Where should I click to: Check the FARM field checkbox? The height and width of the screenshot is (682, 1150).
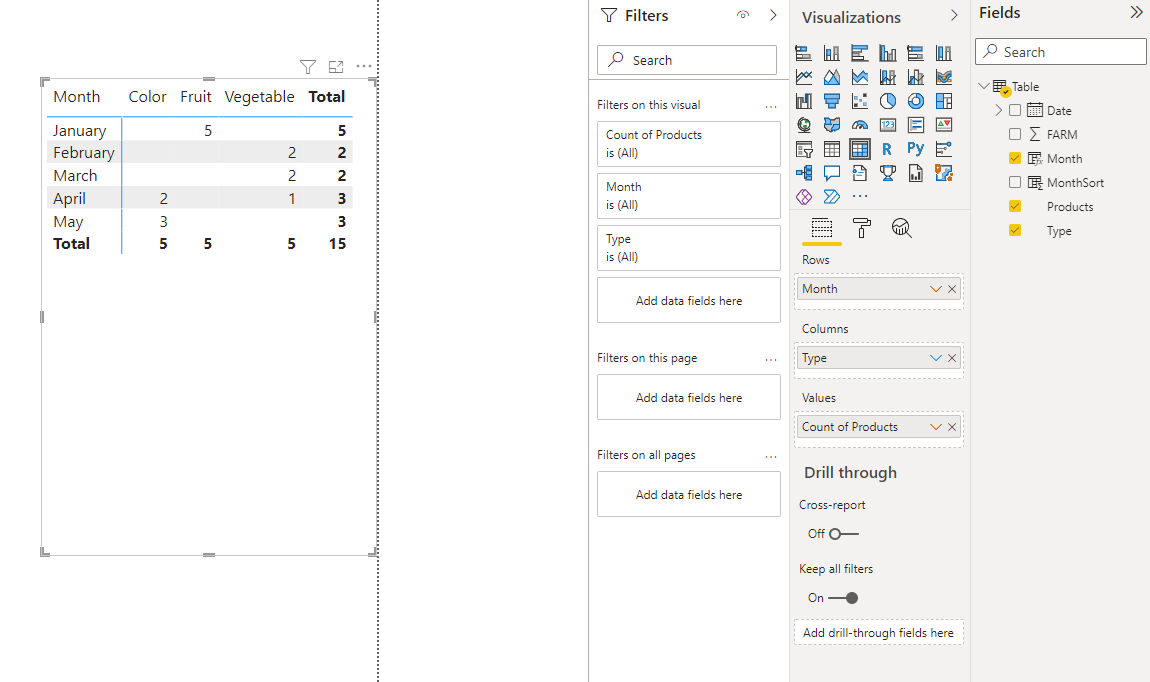click(x=1015, y=134)
